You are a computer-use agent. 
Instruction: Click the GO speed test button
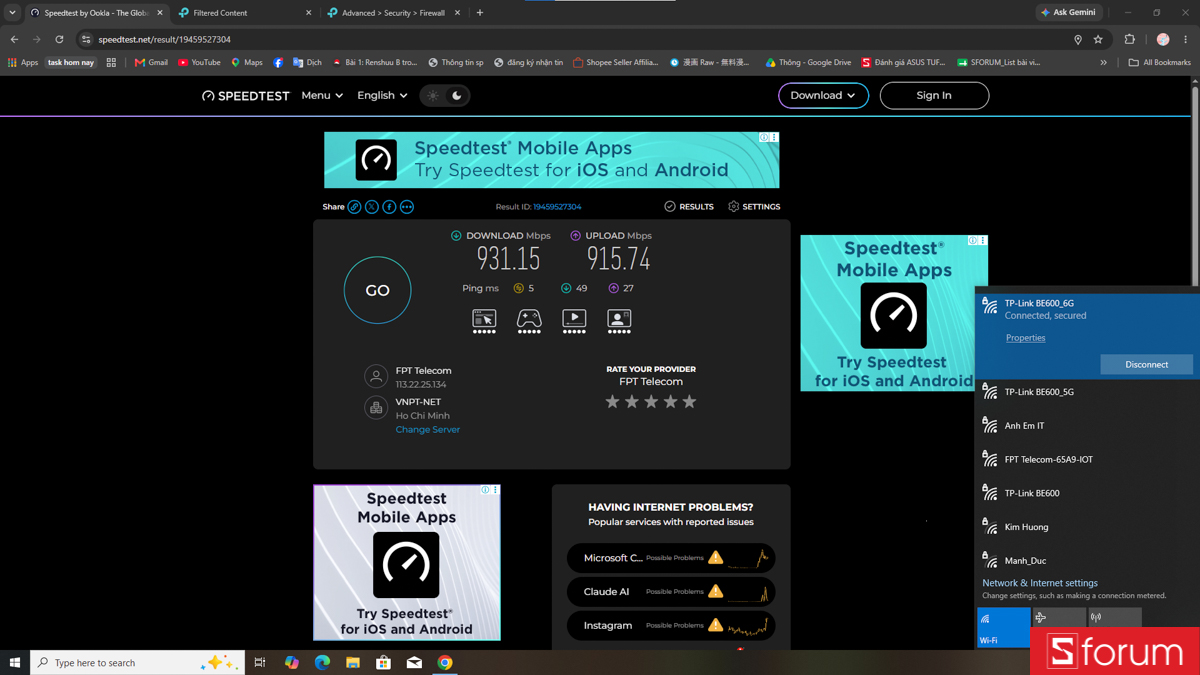(377, 290)
